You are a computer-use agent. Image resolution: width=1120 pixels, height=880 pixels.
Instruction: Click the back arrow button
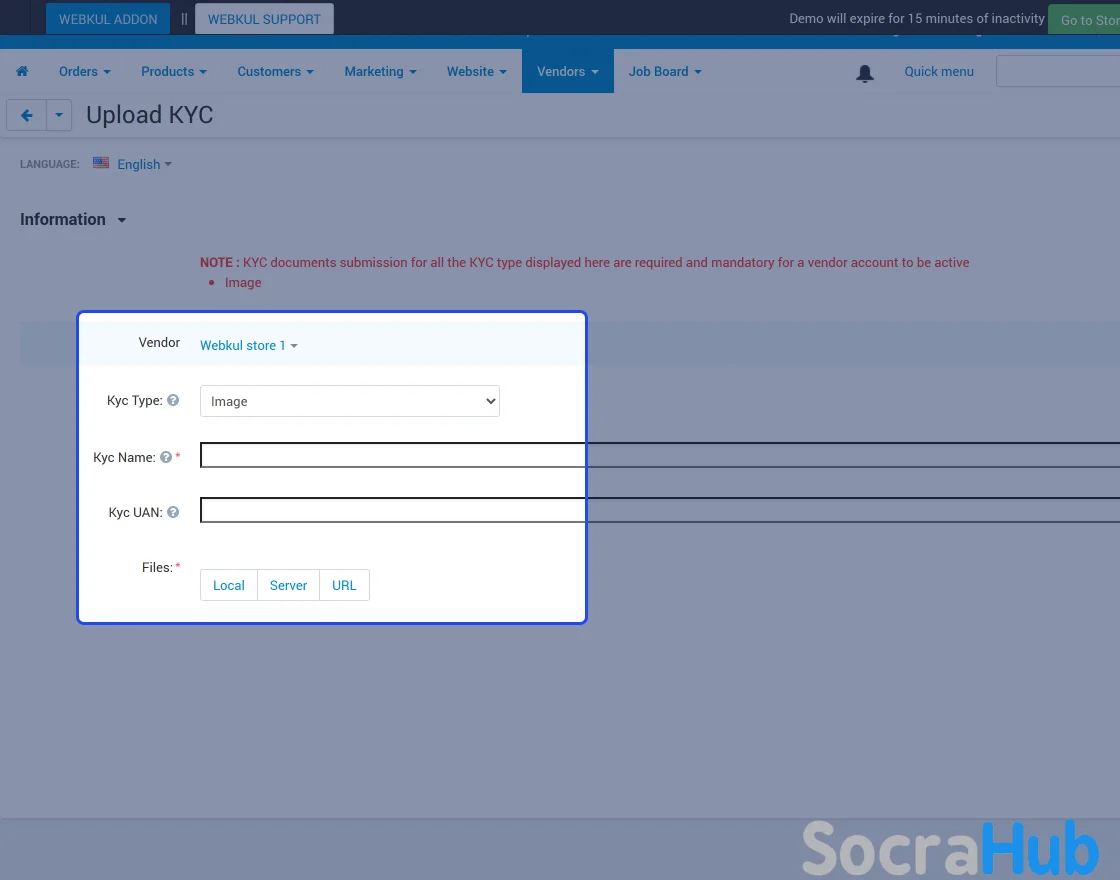click(27, 115)
